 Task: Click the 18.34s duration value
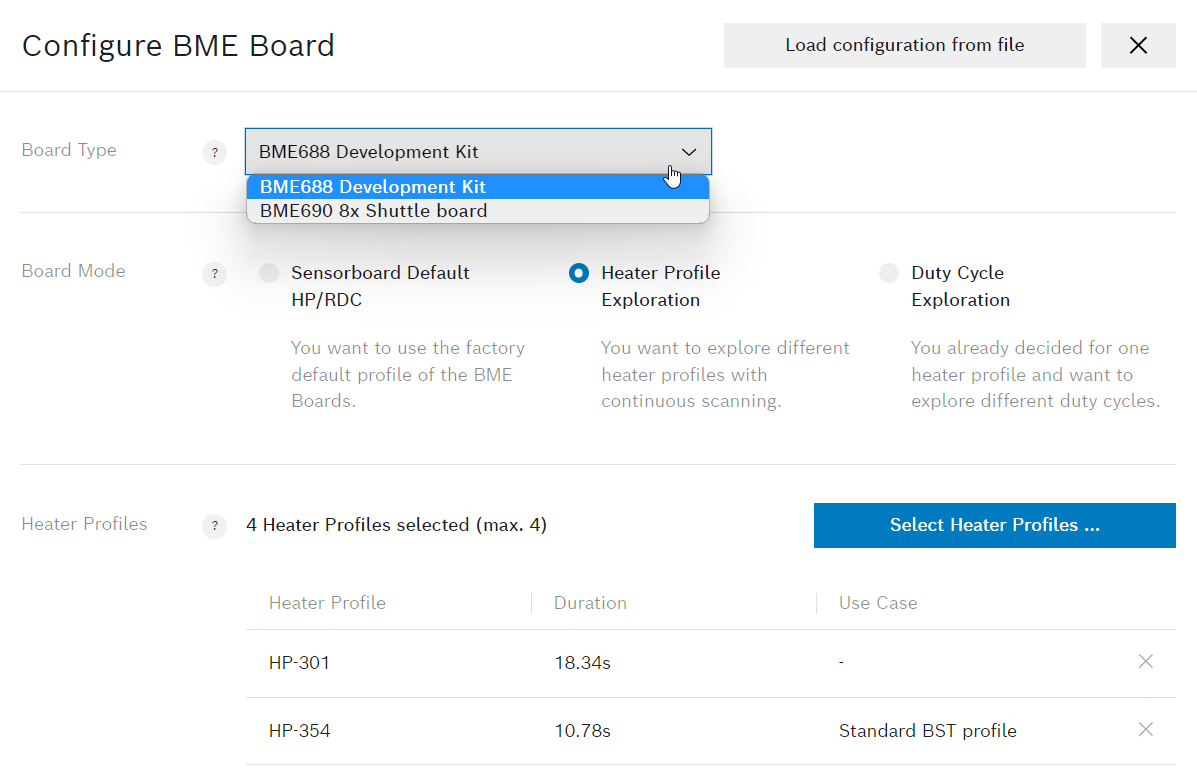point(582,663)
